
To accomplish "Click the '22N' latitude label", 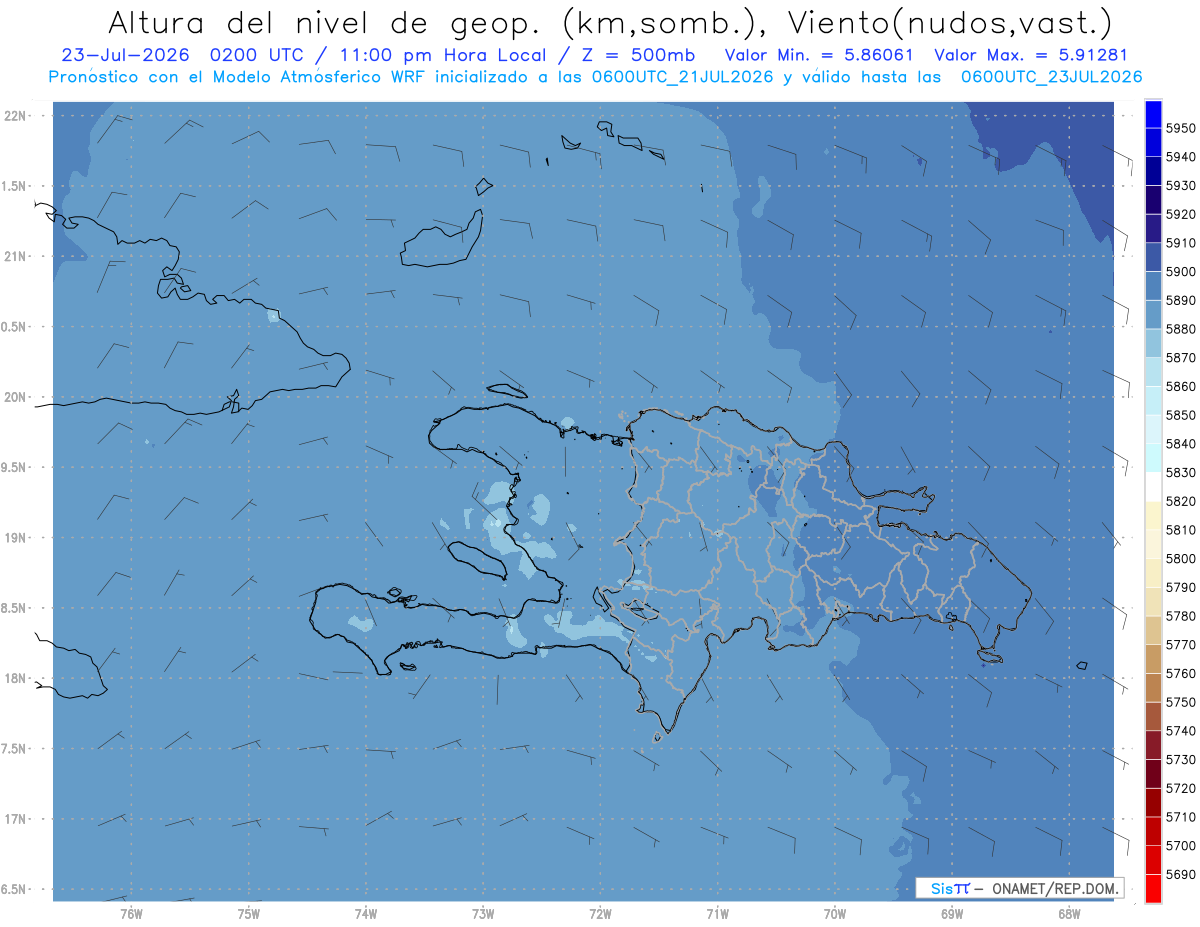I will point(15,115).
